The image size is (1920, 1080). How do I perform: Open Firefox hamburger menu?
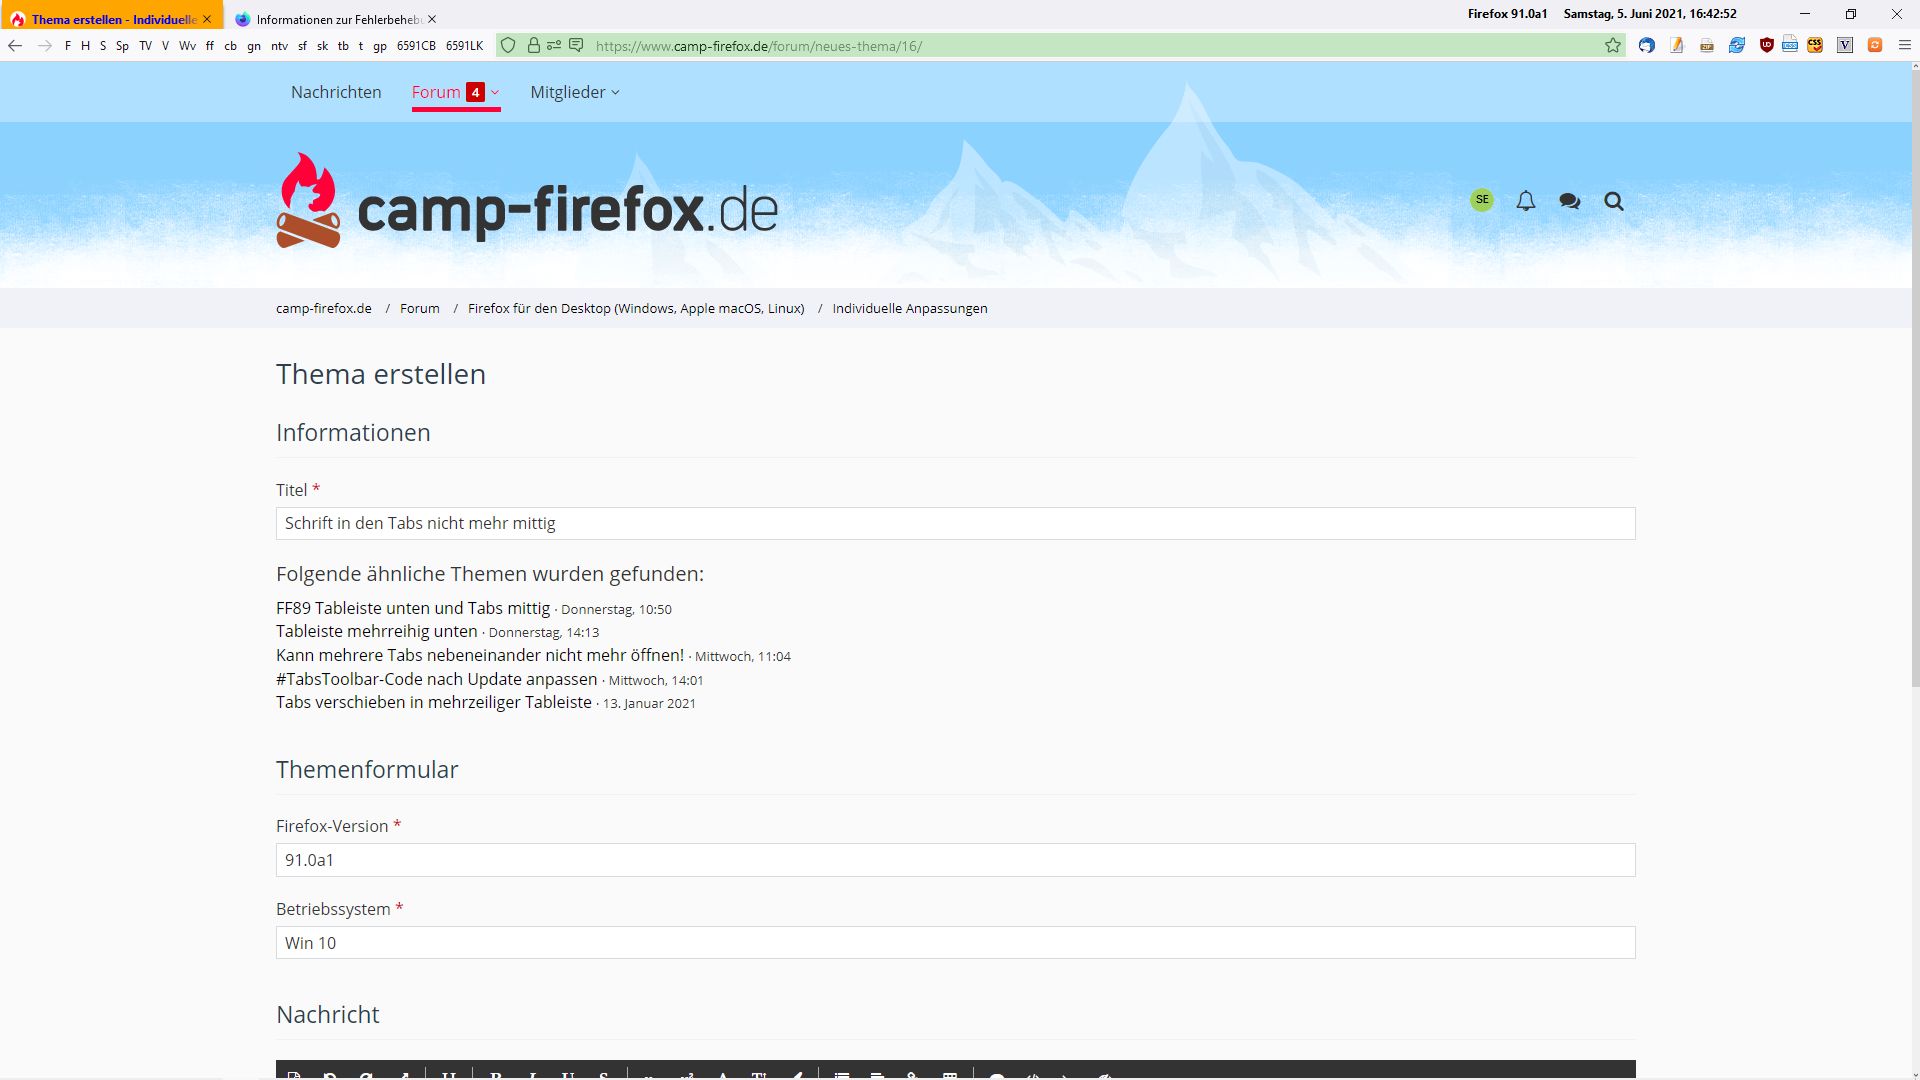tap(1904, 45)
